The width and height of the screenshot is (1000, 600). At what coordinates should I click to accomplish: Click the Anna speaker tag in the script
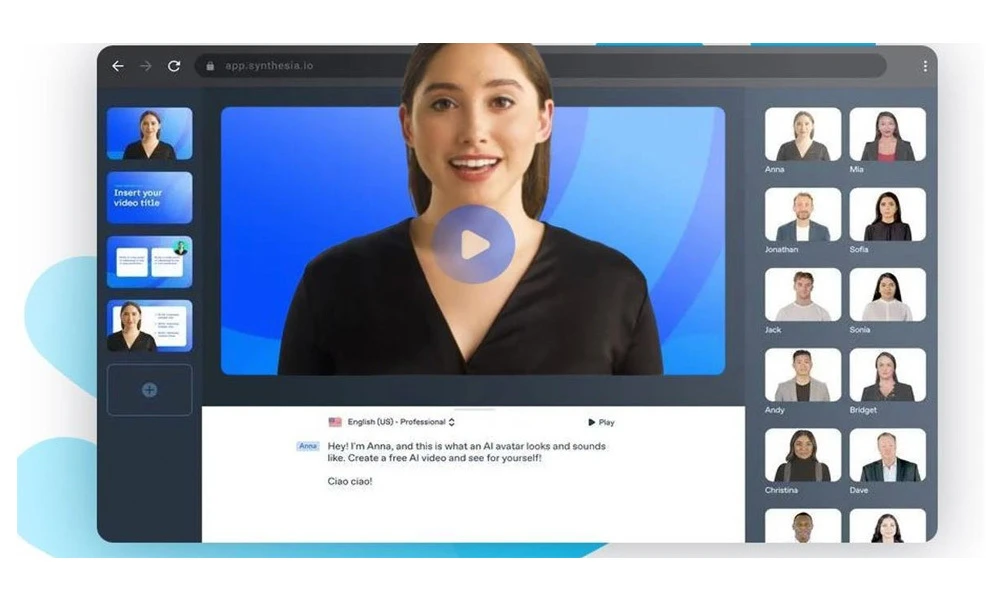(x=307, y=446)
